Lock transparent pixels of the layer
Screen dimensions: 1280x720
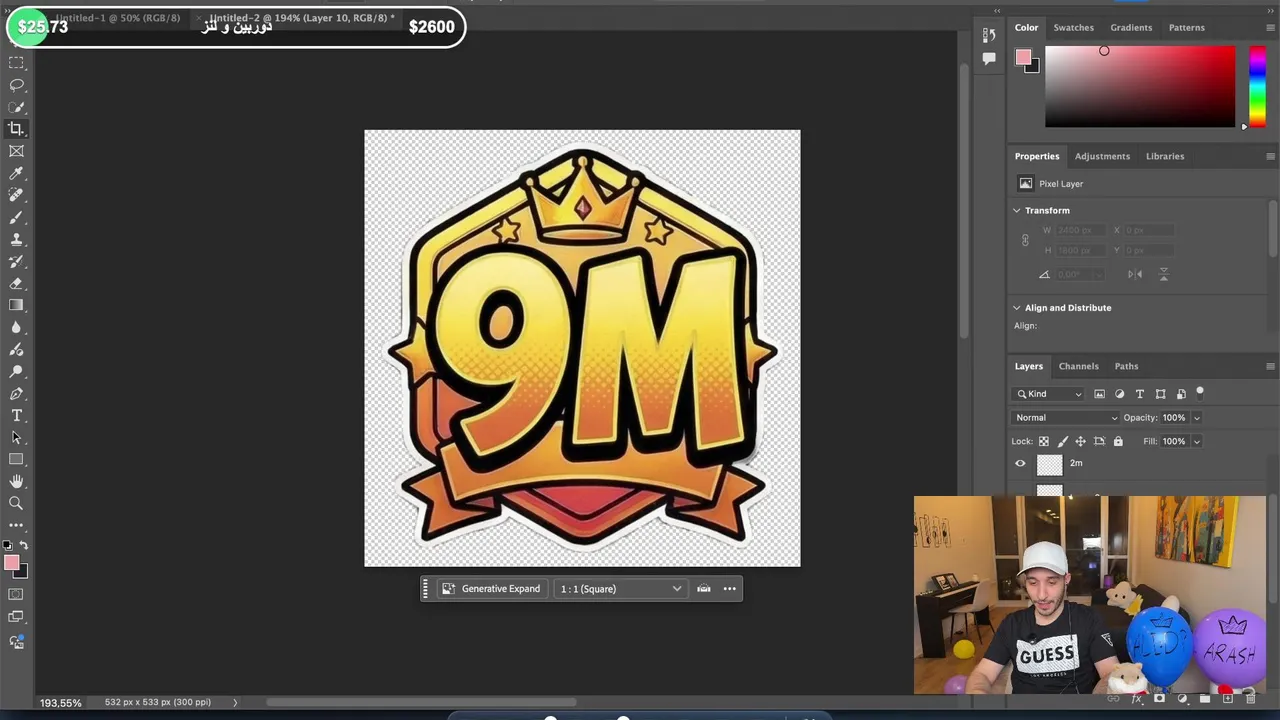1044,441
